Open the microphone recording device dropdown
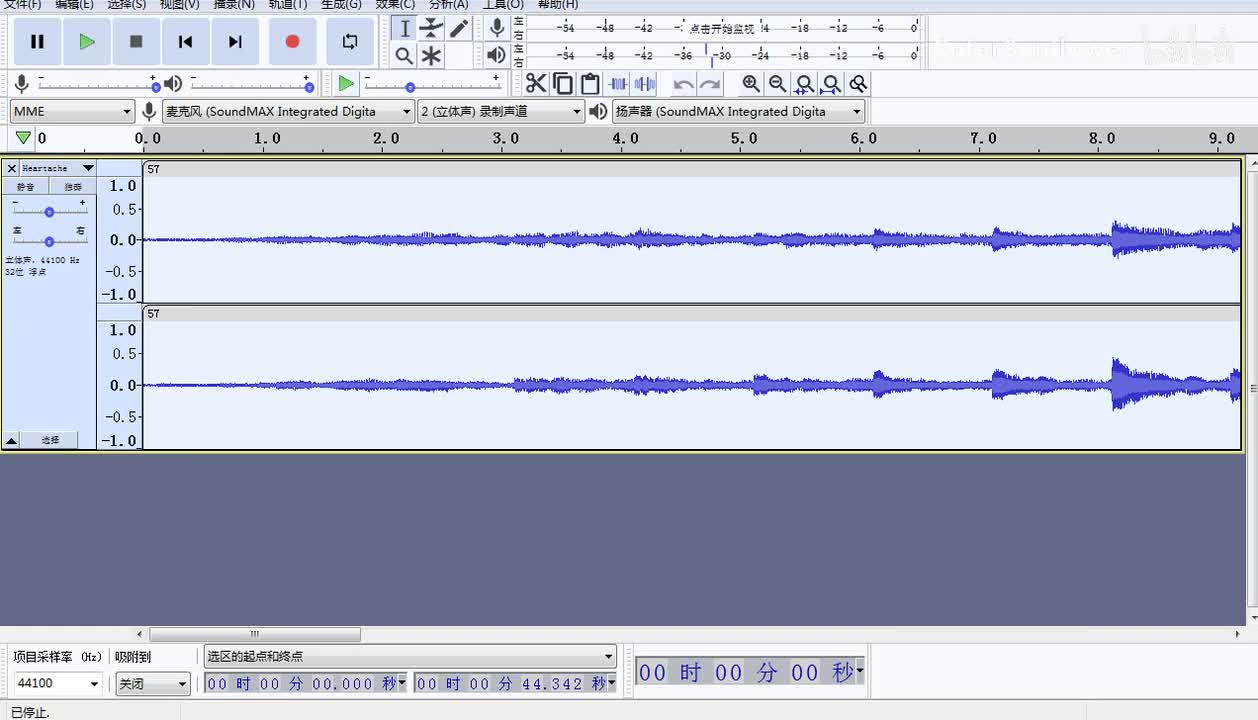This screenshot has width=1258, height=720. [288, 111]
